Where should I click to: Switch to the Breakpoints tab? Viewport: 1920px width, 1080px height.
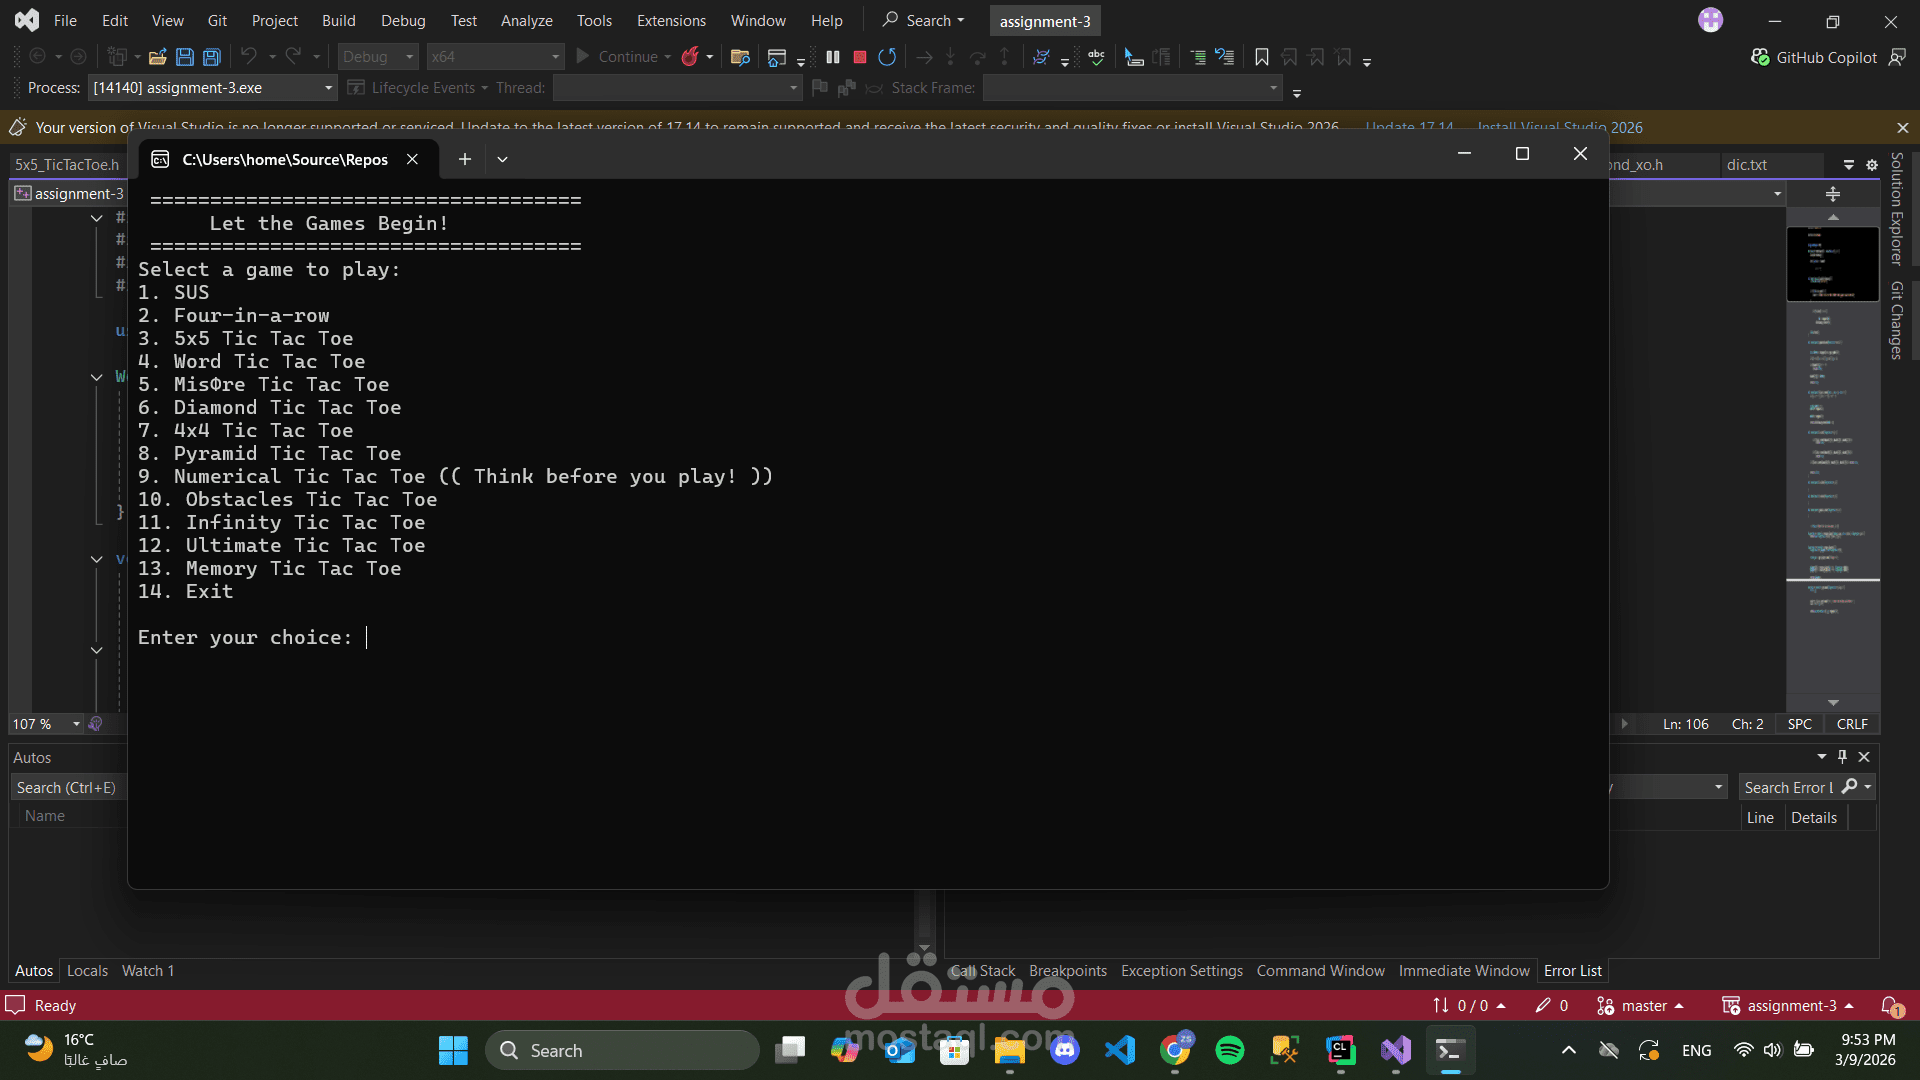(1067, 971)
